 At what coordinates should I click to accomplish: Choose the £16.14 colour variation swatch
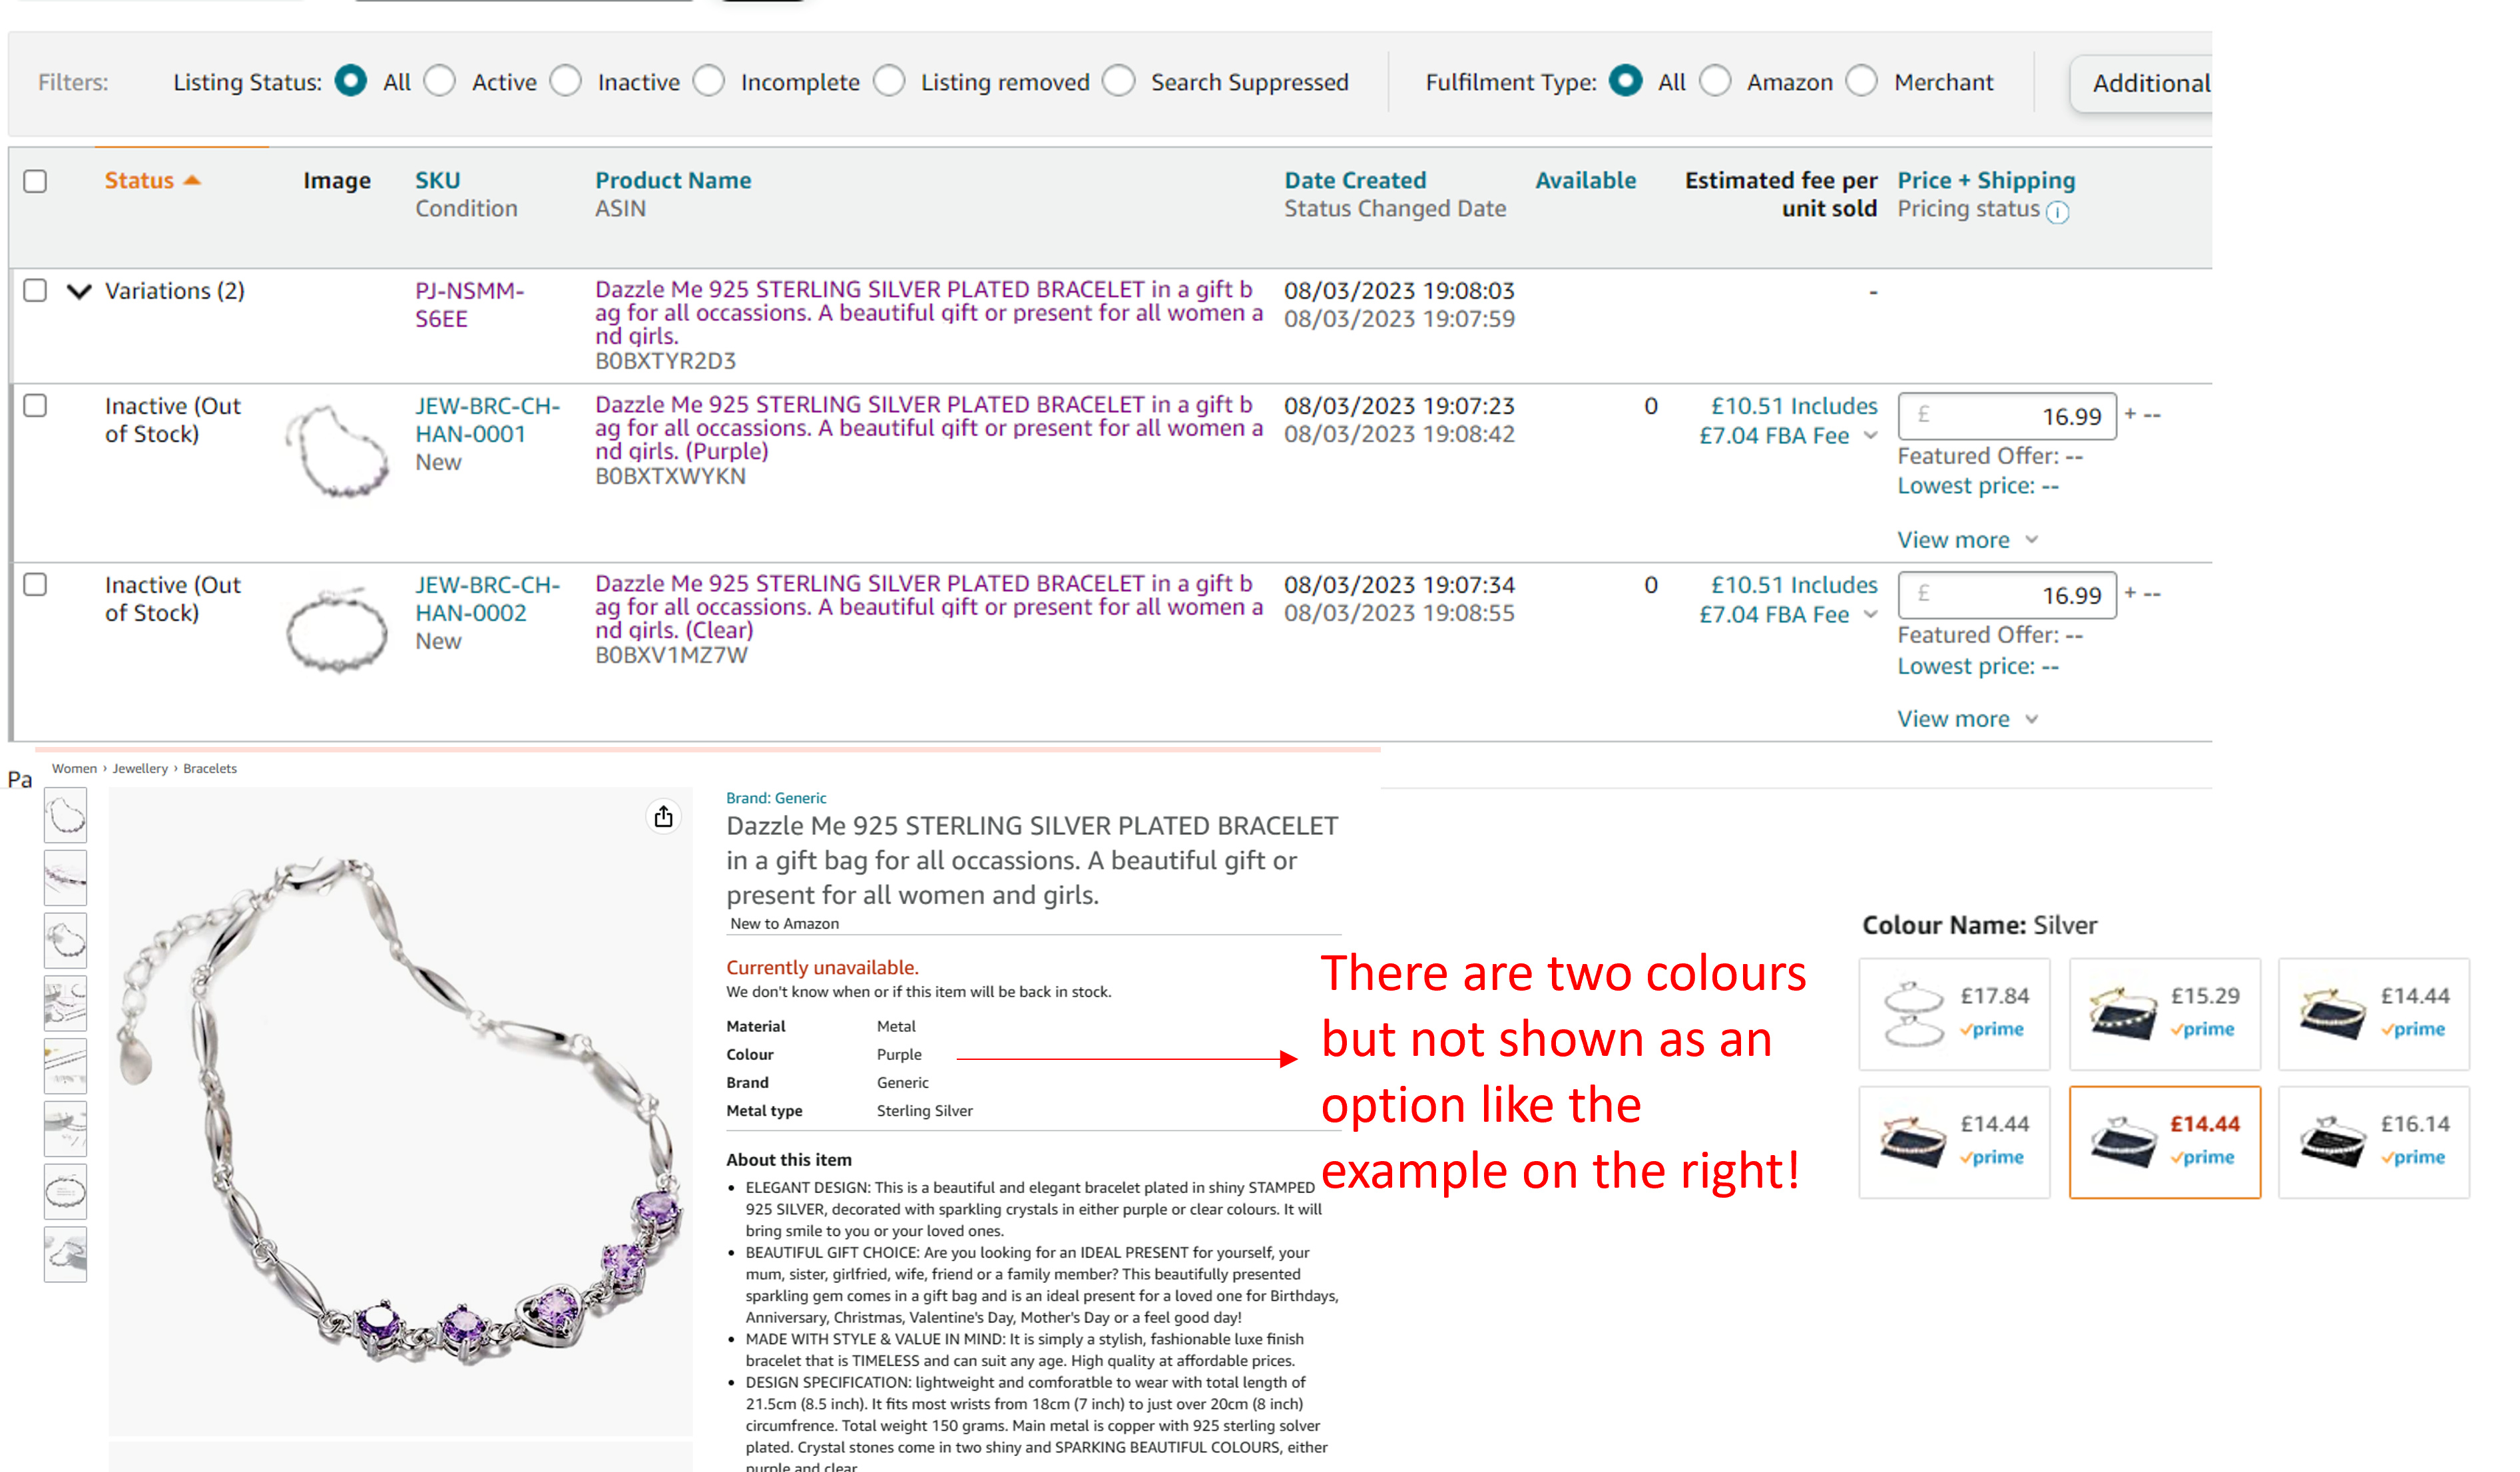[x=2373, y=1141]
